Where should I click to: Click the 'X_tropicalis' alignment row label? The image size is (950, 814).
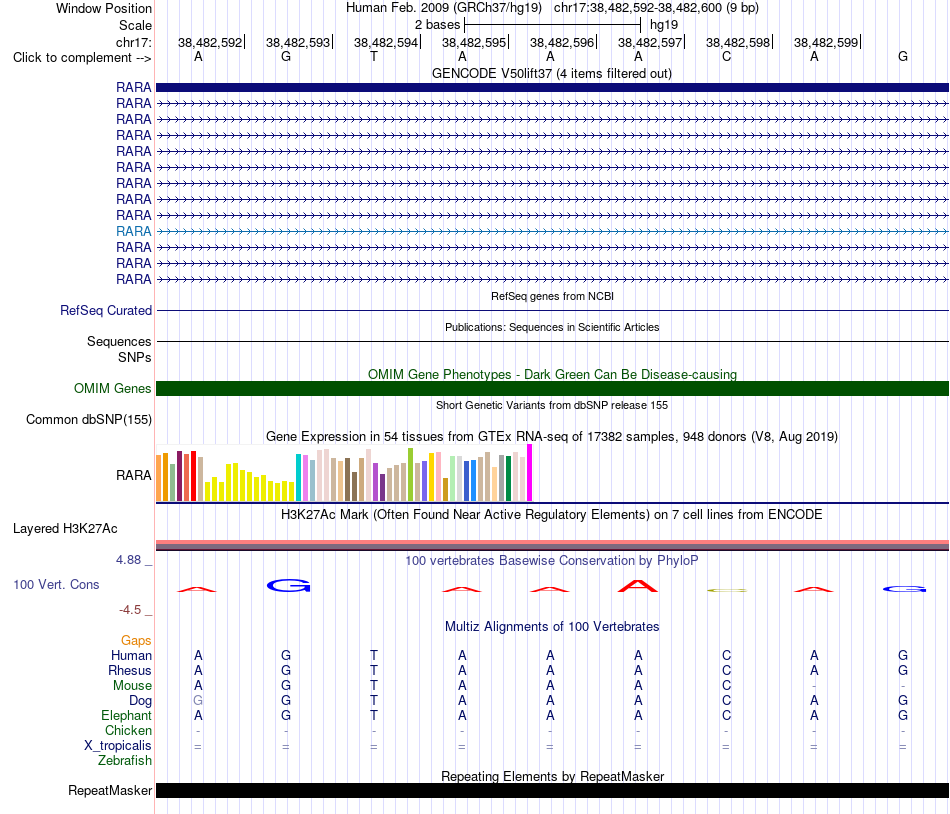(x=118, y=746)
